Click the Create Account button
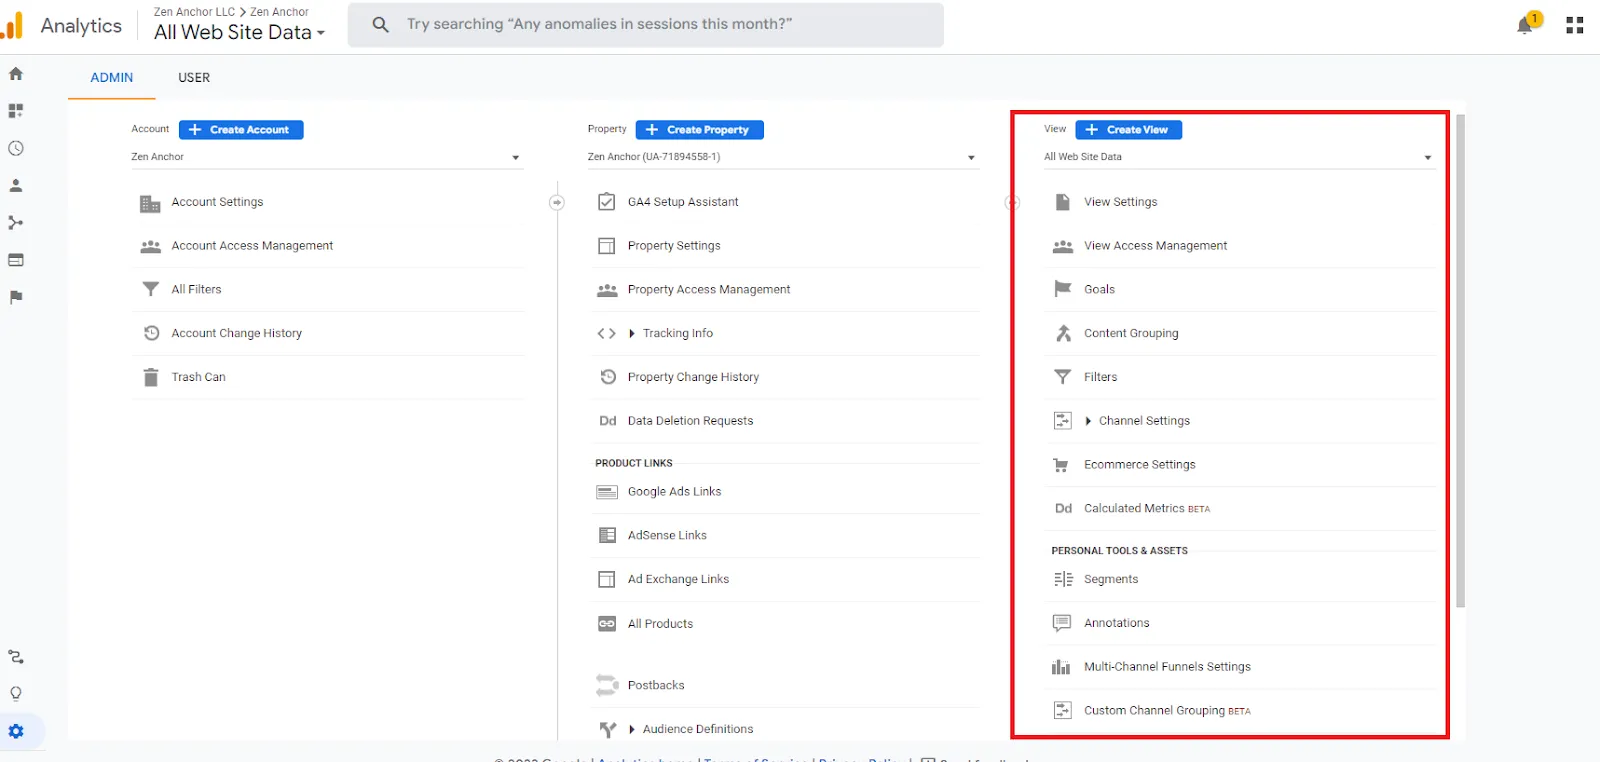The image size is (1600, 762). point(241,130)
